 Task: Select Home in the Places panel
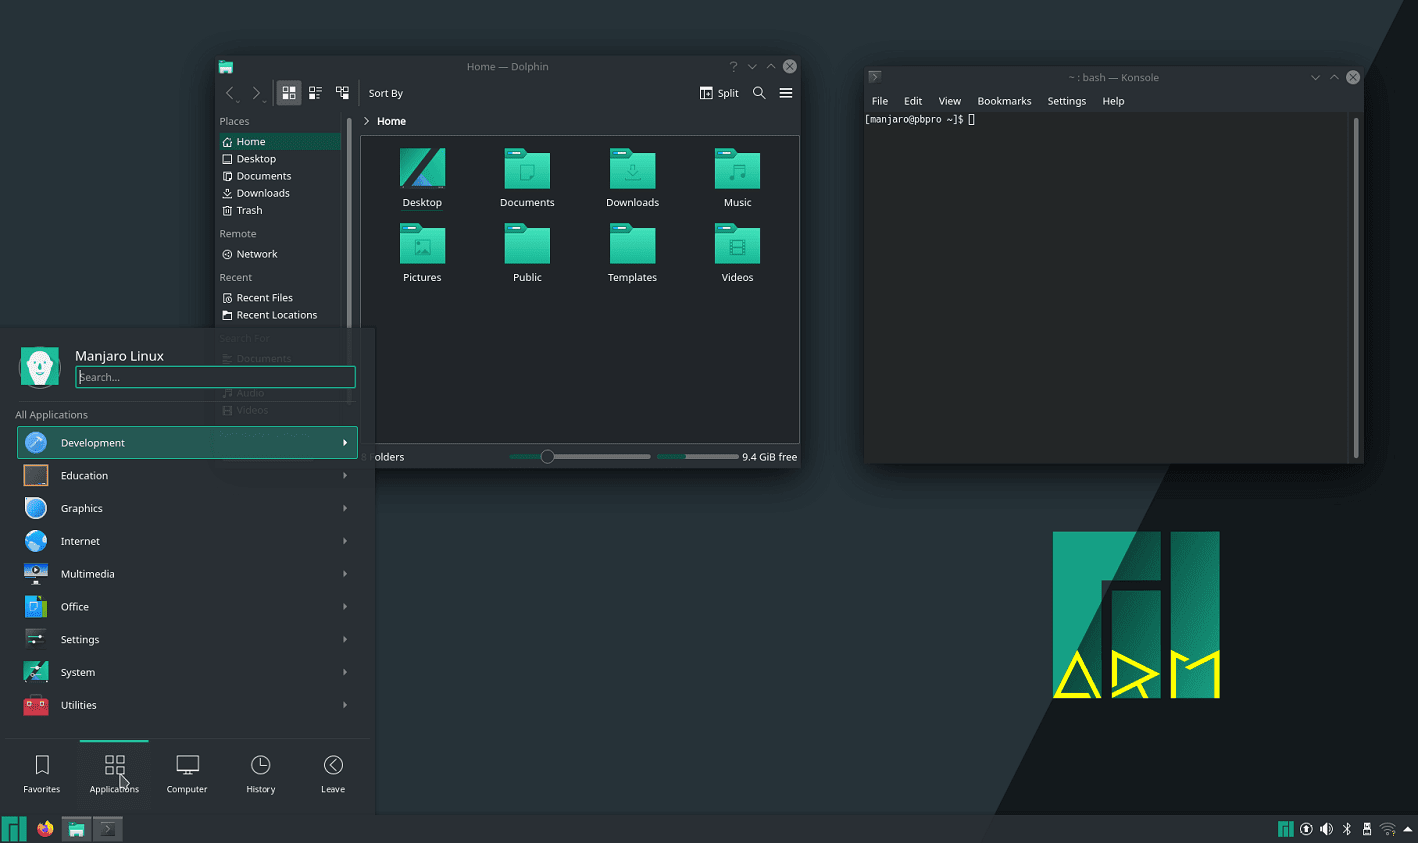coord(280,142)
